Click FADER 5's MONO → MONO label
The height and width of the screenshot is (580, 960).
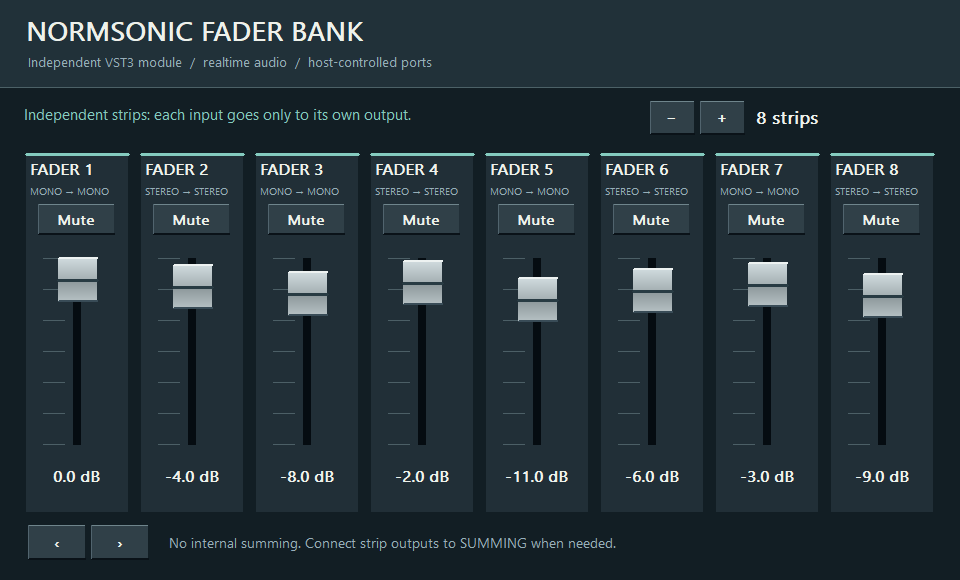(x=530, y=192)
